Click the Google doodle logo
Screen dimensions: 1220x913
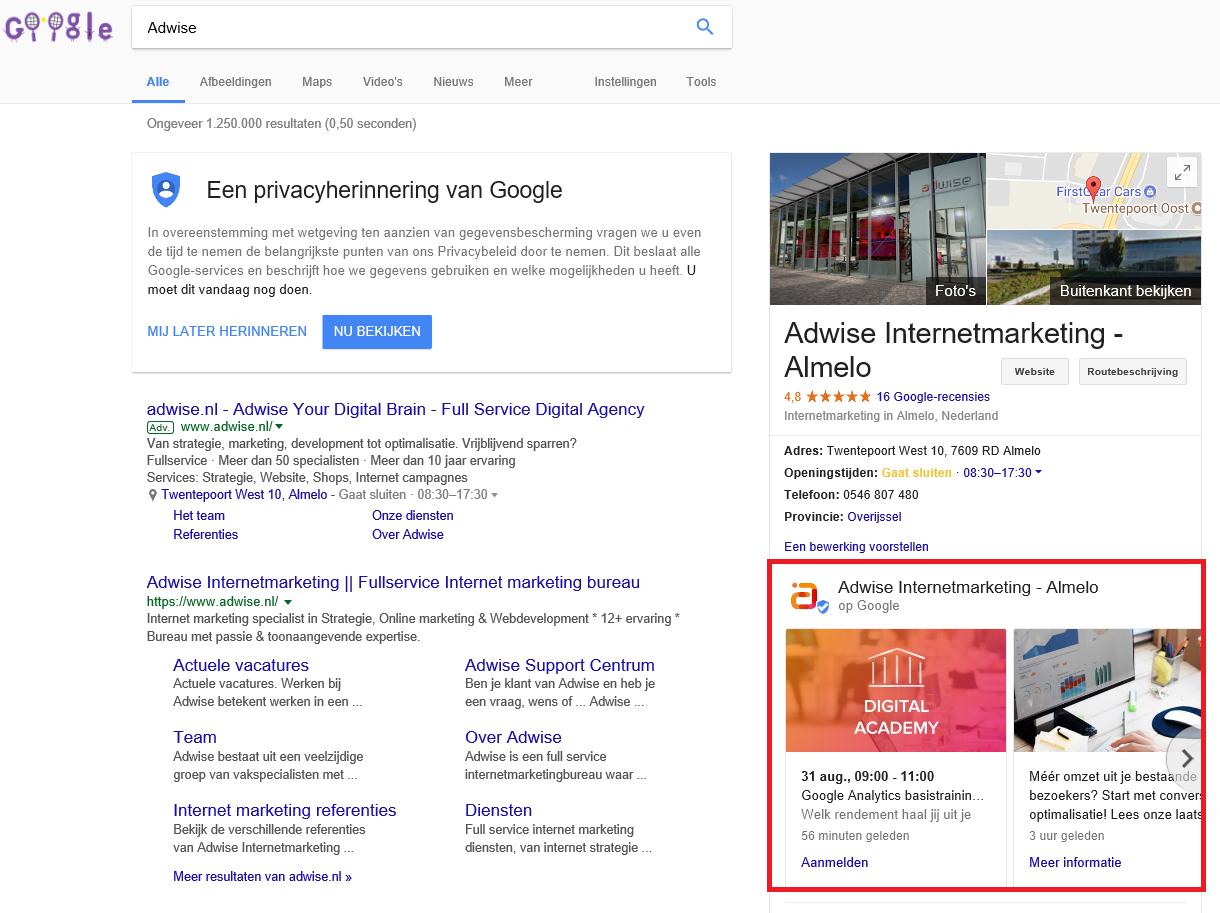pos(58,28)
